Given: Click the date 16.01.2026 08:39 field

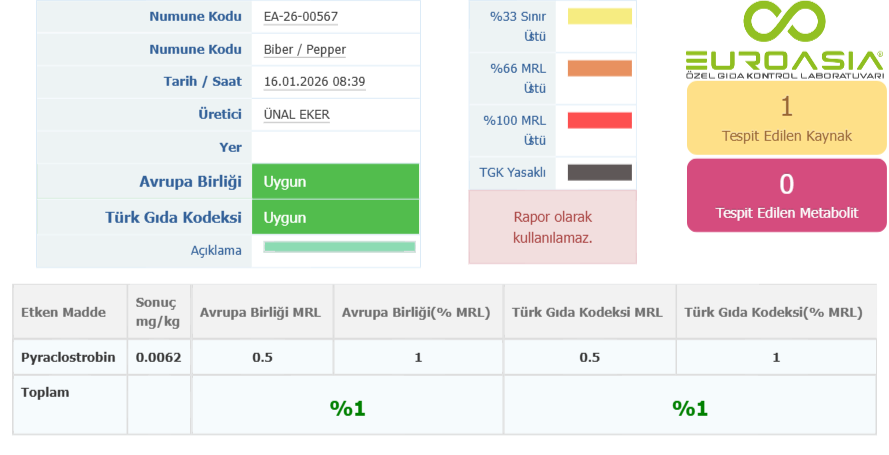Looking at the screenshot, I should point(314,82).
